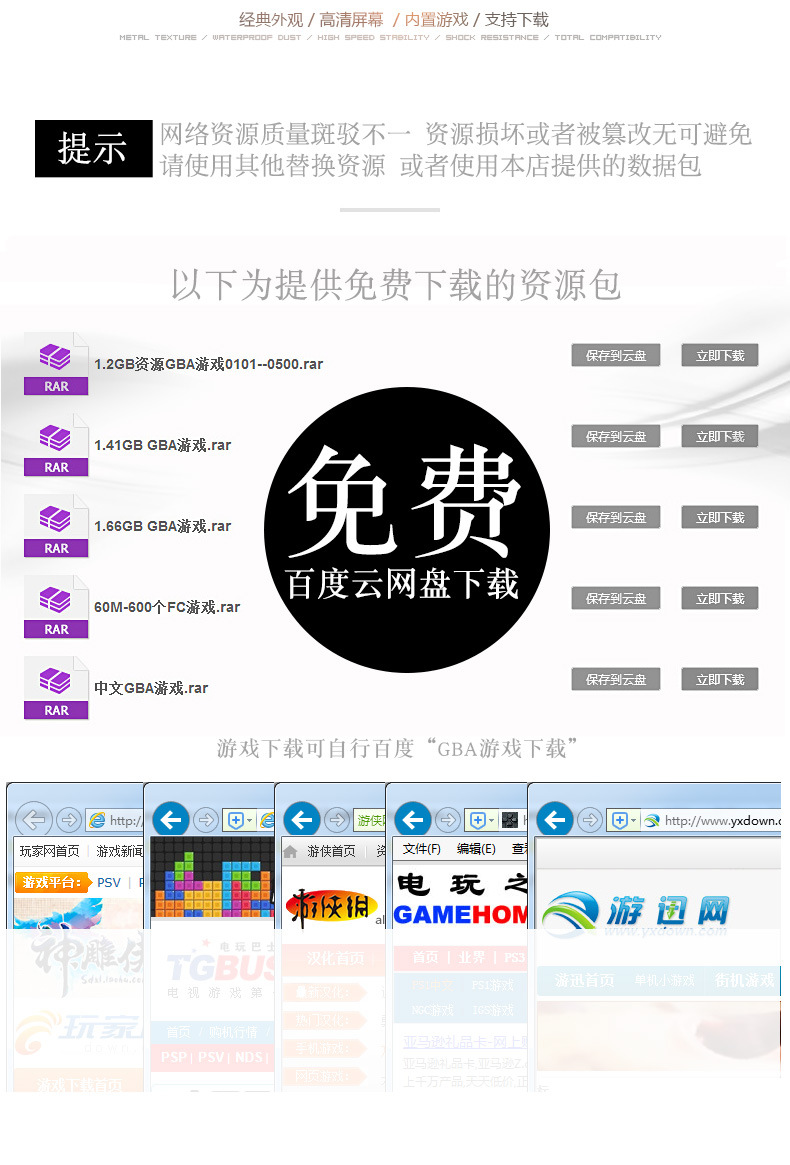Click the 业界 link on the GAMEHOME page
Image resolution: width=790 pixels, height=1165 pixels.
point(471,957)
